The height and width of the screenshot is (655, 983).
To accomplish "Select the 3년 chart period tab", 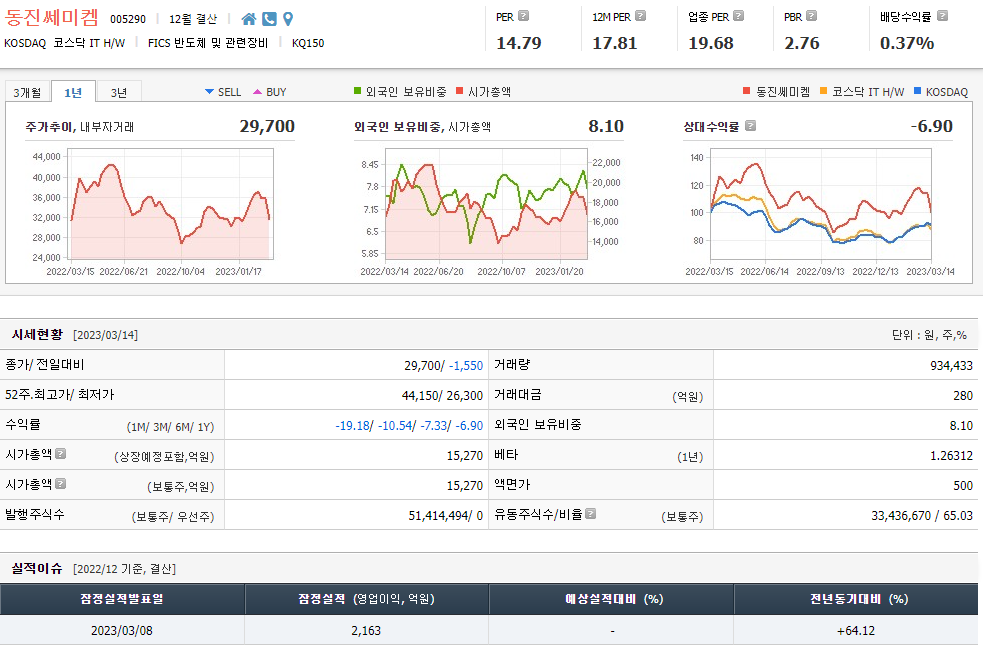I will pyautogui.click(x=118, y=92).
